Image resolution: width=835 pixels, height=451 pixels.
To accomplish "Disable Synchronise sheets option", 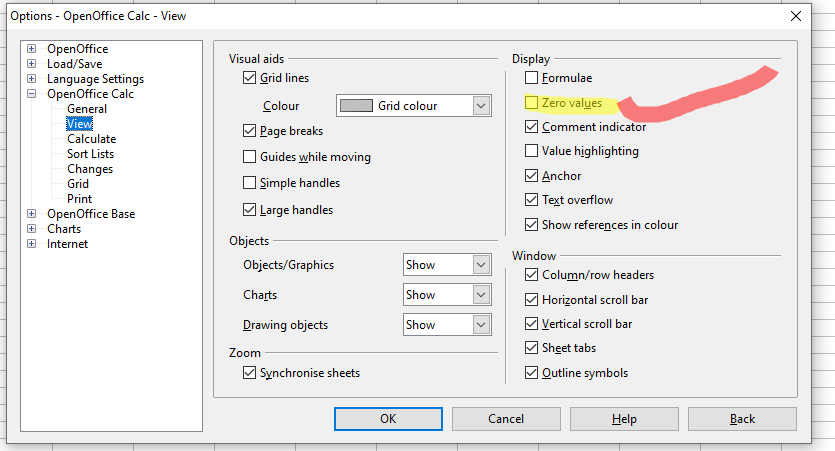I will coord(250,373).
